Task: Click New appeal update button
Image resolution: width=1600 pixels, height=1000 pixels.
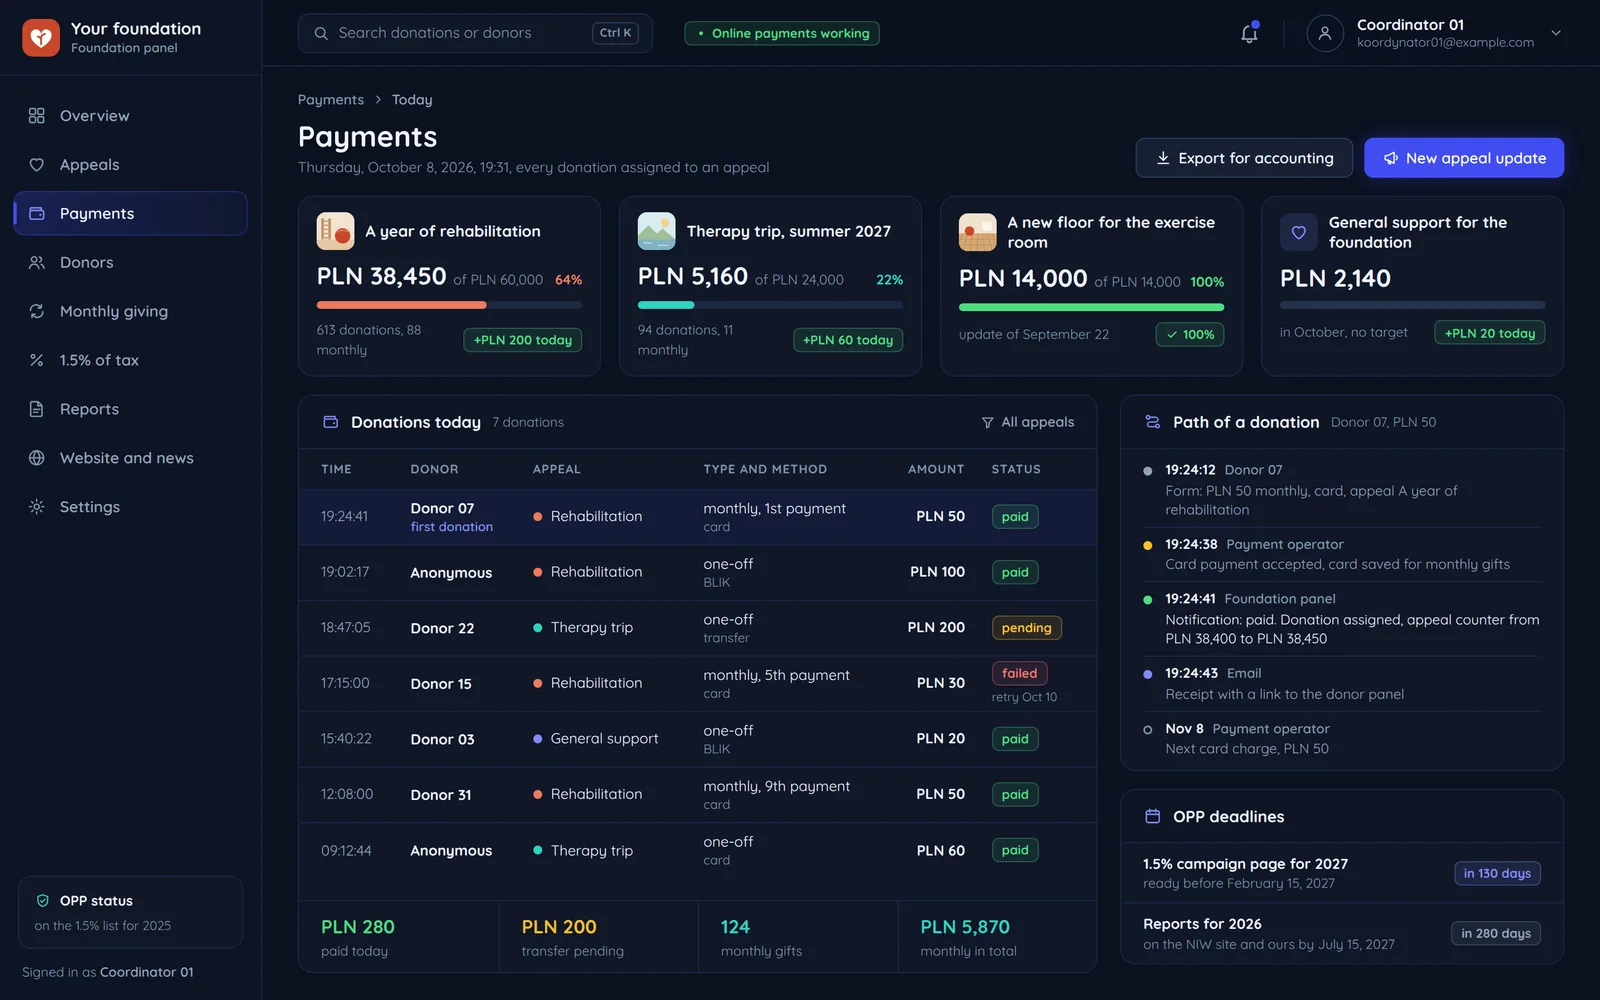Action: [1464, 158]
